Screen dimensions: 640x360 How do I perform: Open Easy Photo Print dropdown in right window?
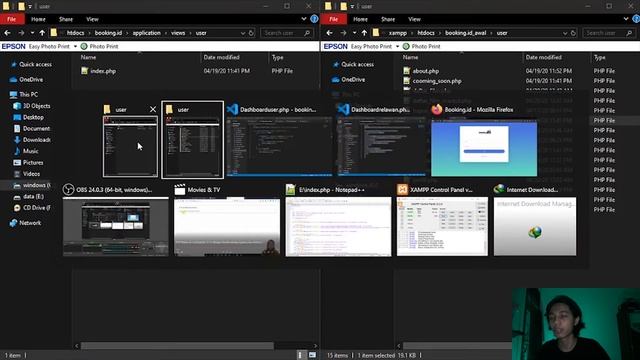pyautogui.click(x=397, y=47)
